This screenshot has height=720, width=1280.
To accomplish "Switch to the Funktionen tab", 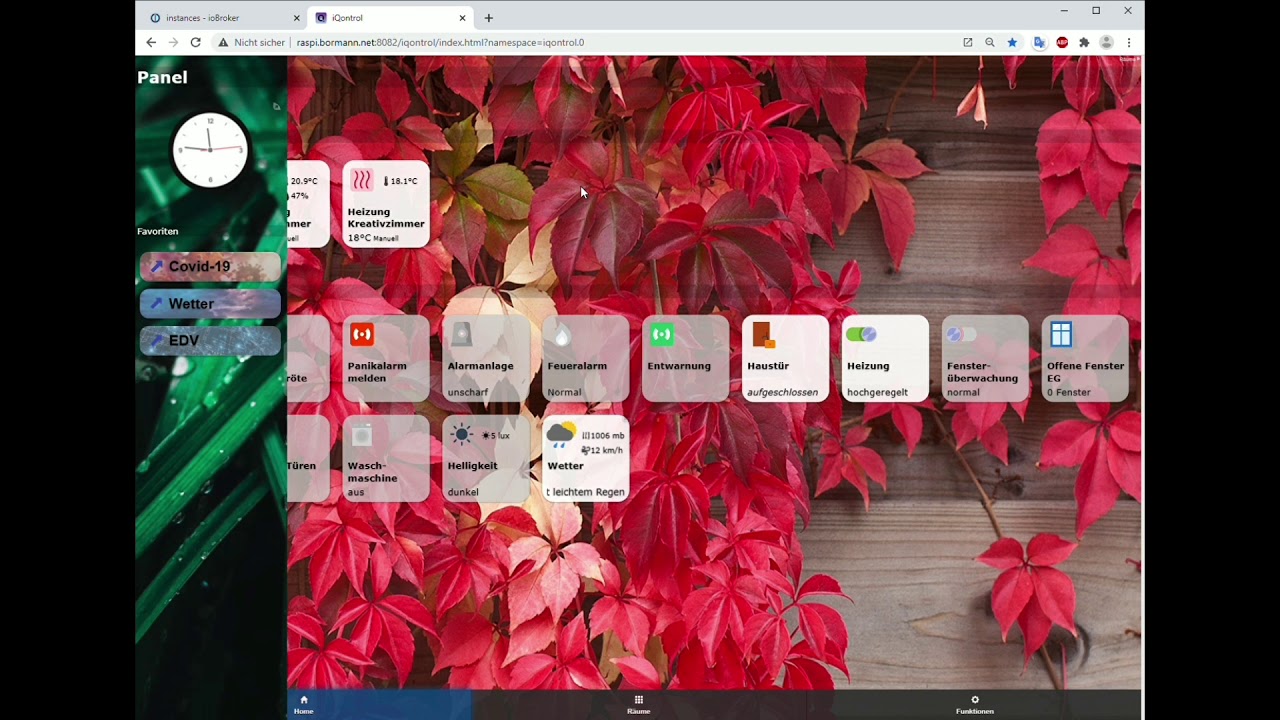I will coord(975,705).
